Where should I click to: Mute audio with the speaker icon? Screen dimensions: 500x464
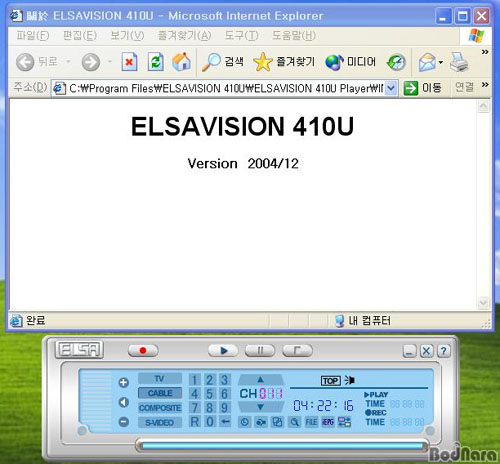[124, 402]
